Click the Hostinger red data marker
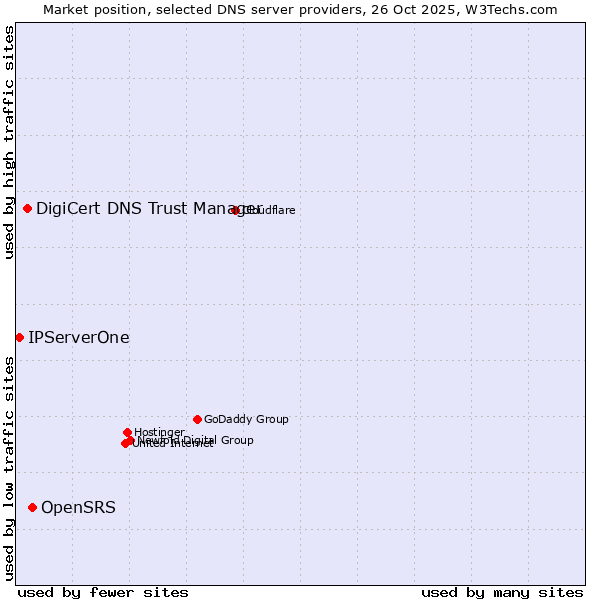The height and width of the screenshot is (600, 600). (x=127, y=432)
